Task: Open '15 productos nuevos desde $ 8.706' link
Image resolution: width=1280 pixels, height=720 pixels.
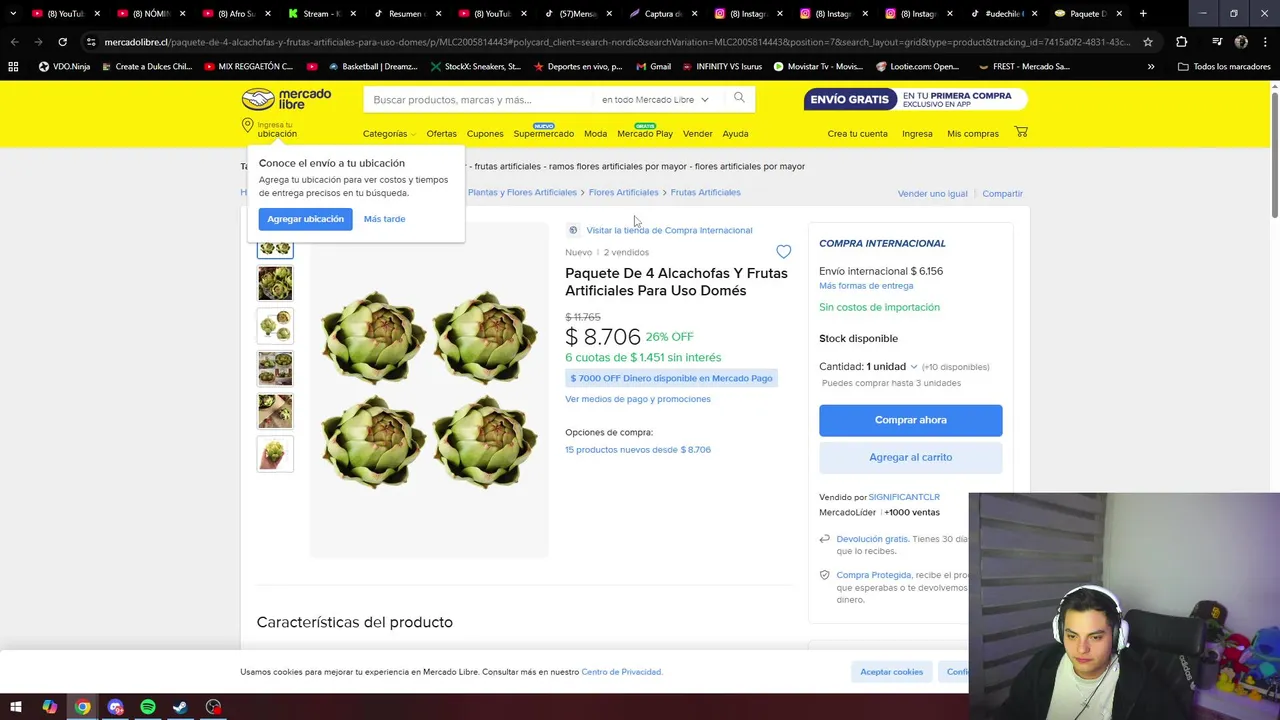Action: point(638,450)
